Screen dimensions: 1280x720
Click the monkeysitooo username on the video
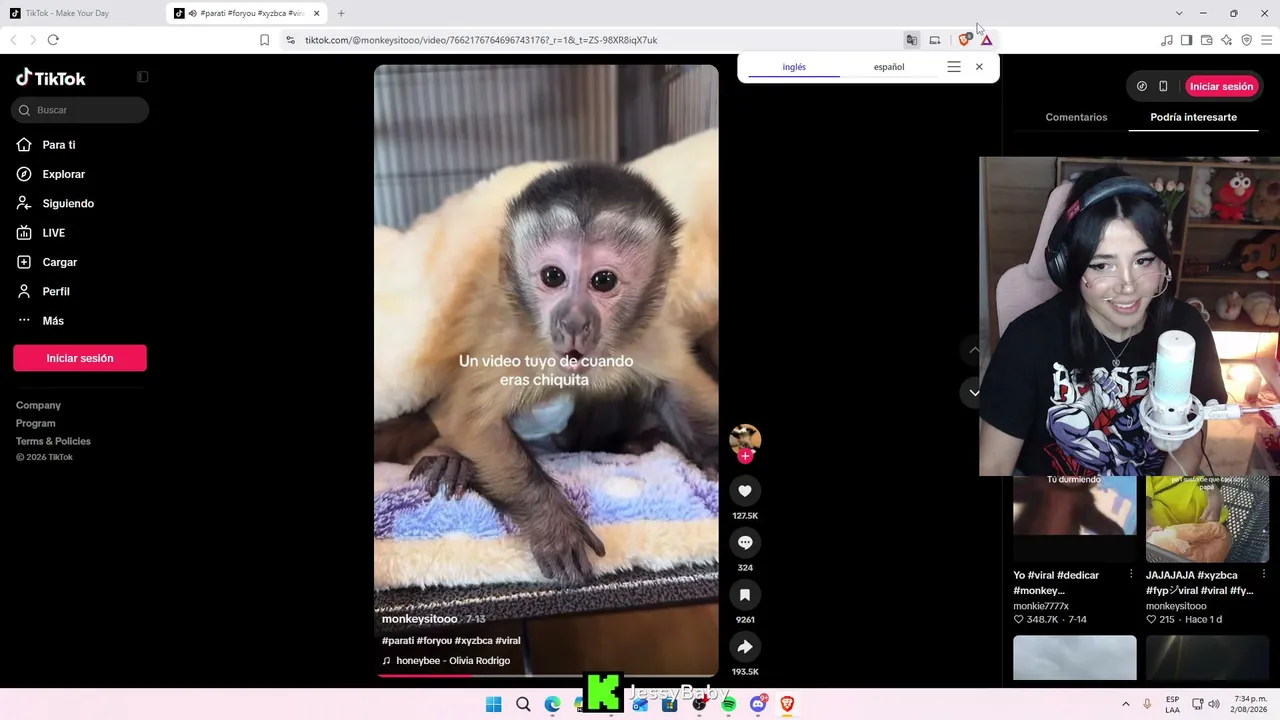[420, 619]
